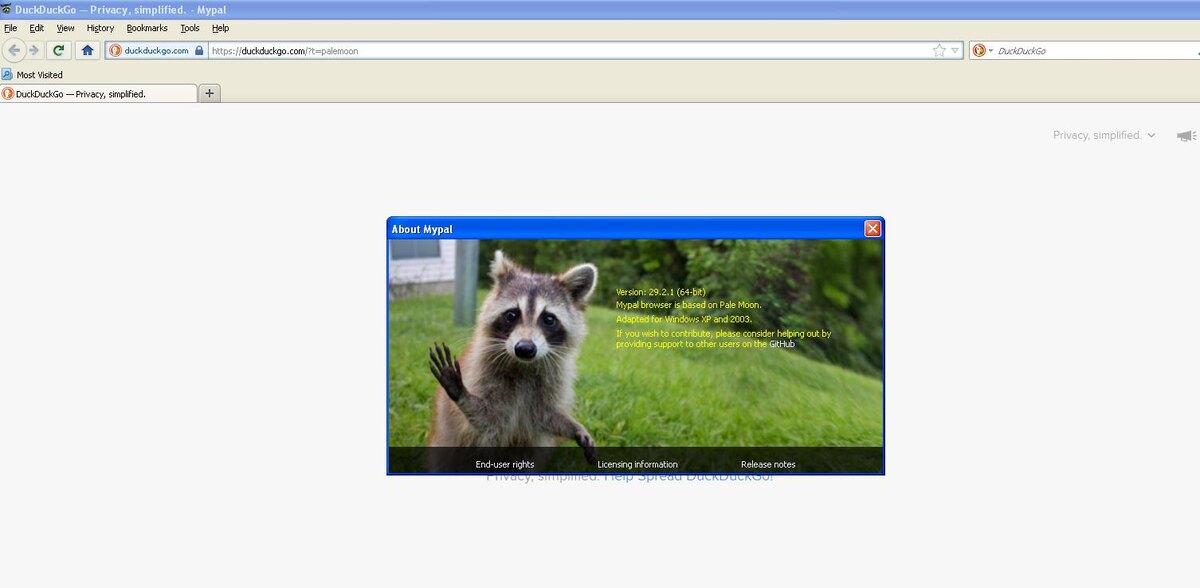Focus the DuckDuckGo search field
The height and width of the screenshot is (588, 1200).
1097,50
